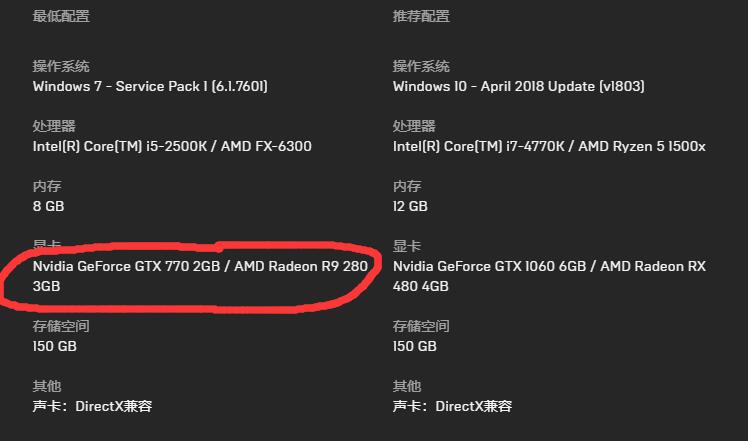
Task: Click the 12 GB memory value
Action: (410, 206)
